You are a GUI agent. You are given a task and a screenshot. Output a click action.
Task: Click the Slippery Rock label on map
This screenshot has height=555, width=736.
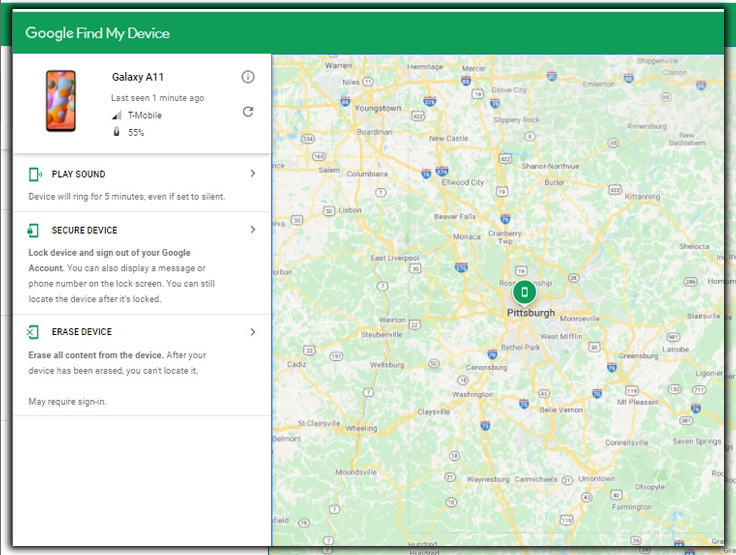(x=516, y=120)
